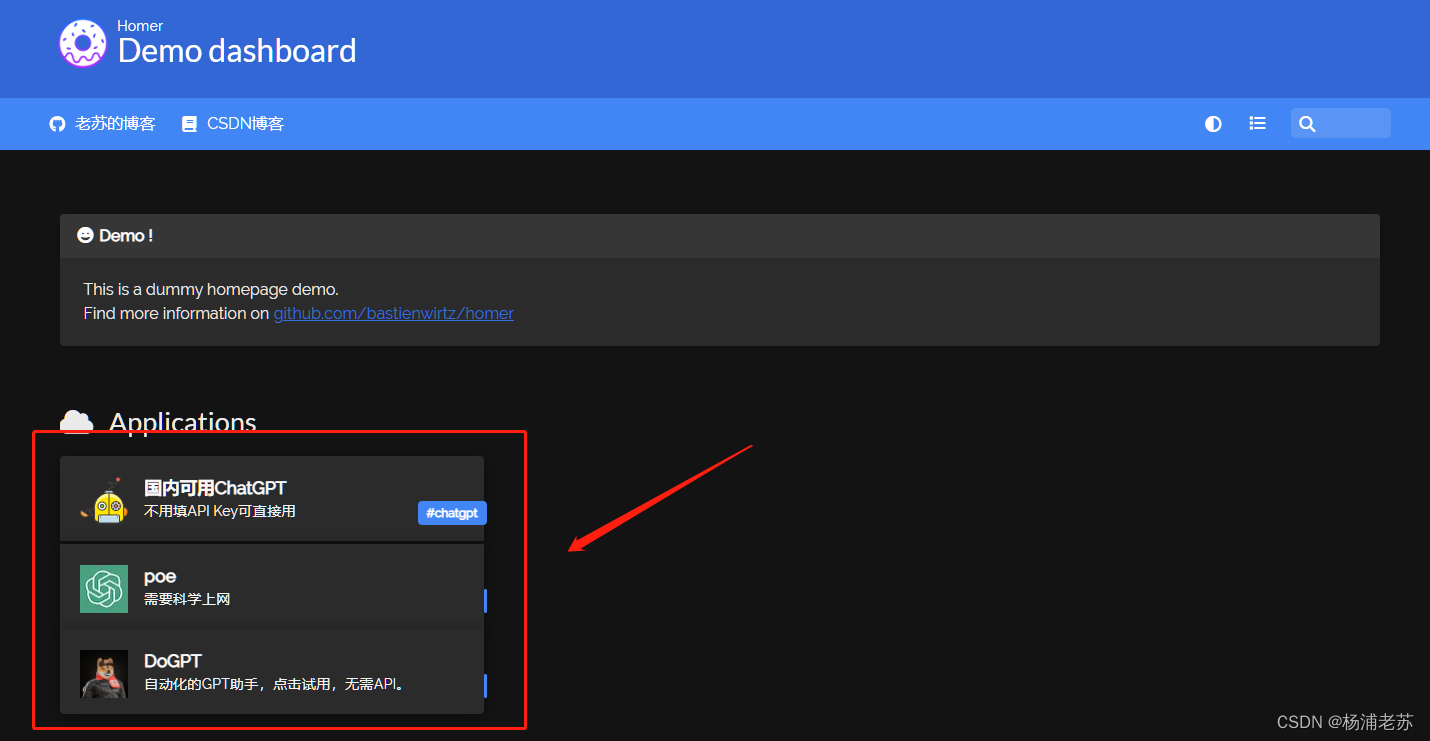The height and width of the screenshot is (741, 1430).
Task: Switch to the list layout view
Action: tap(1258, 124)
